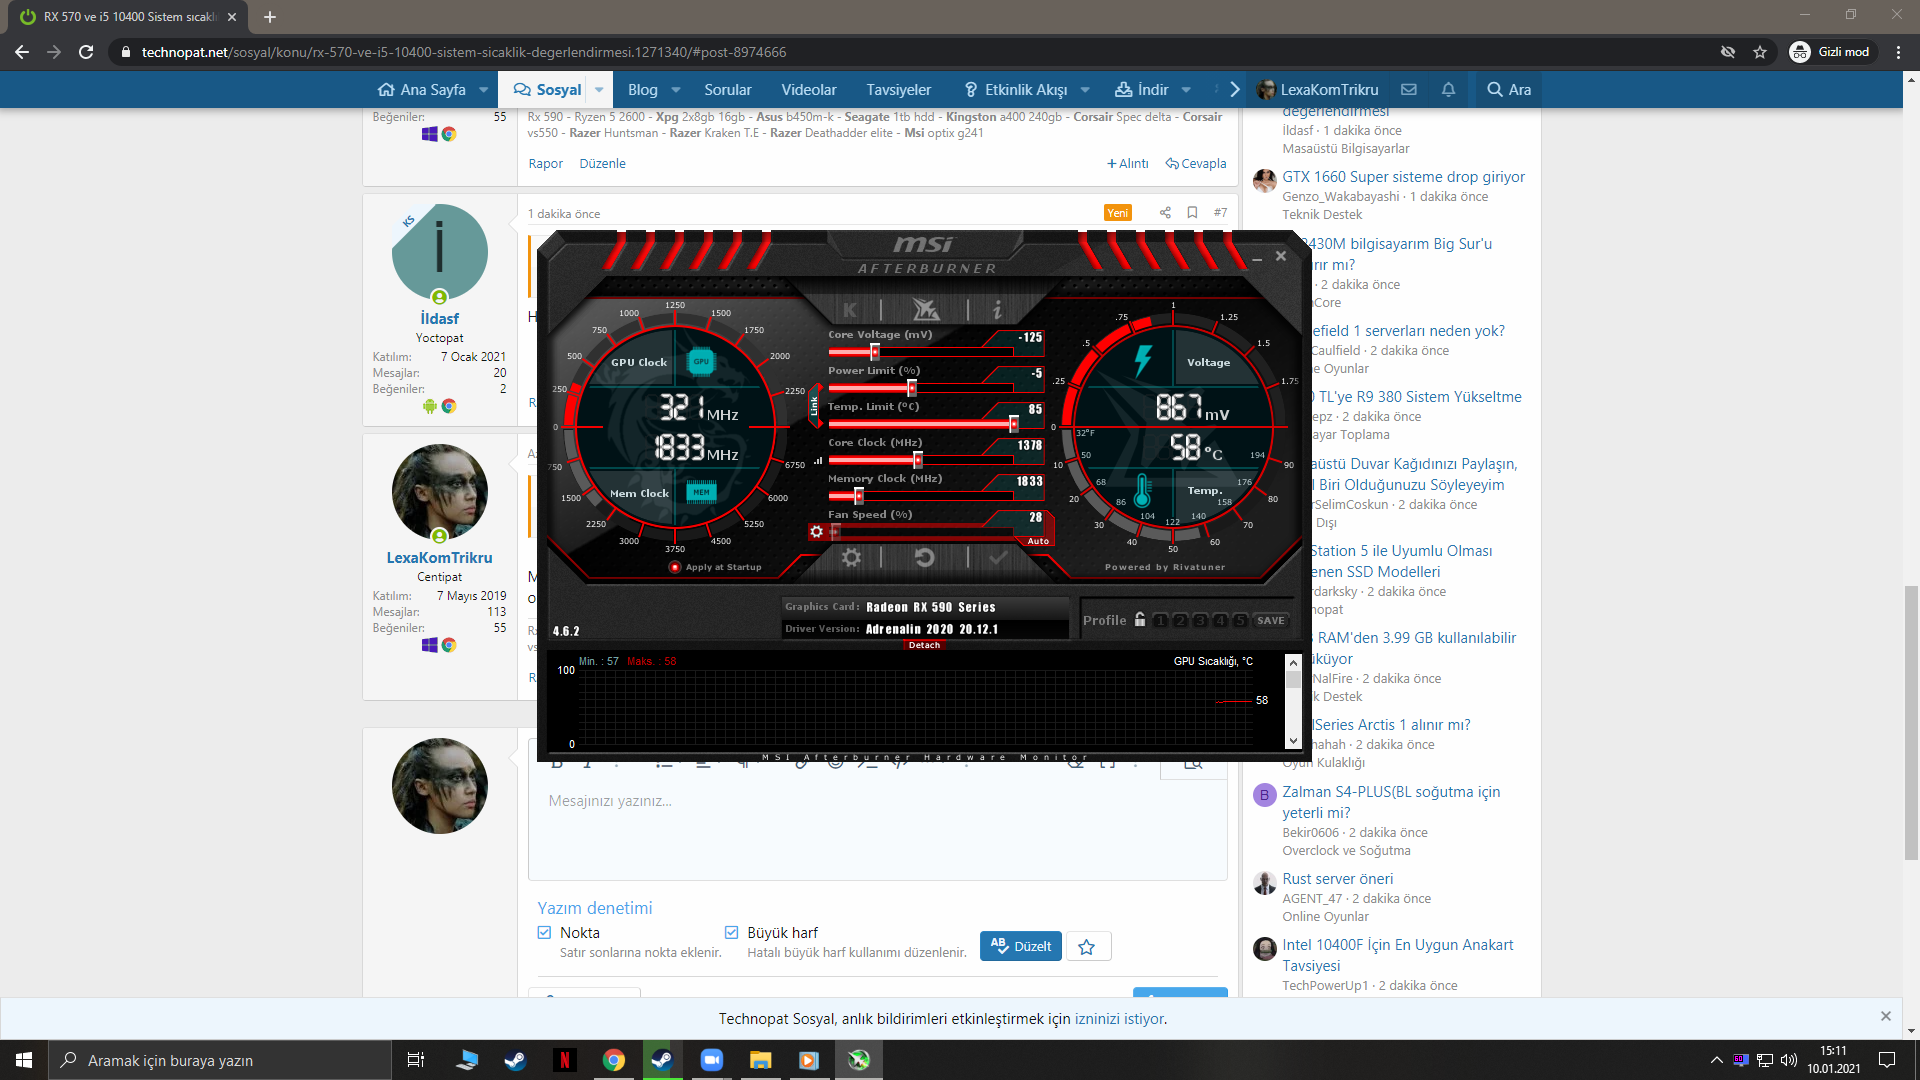Click the reset settings arrow icon
The height and width of the screenshot is (1080, 1920).
[x=924, y=558]
